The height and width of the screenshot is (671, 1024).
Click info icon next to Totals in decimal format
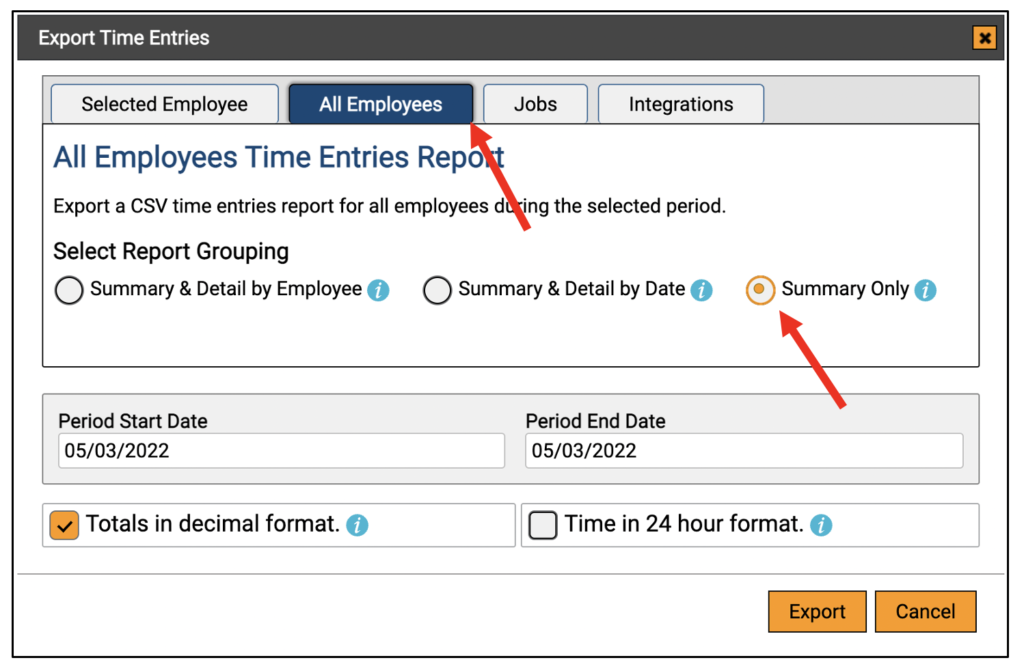point(357,525)
